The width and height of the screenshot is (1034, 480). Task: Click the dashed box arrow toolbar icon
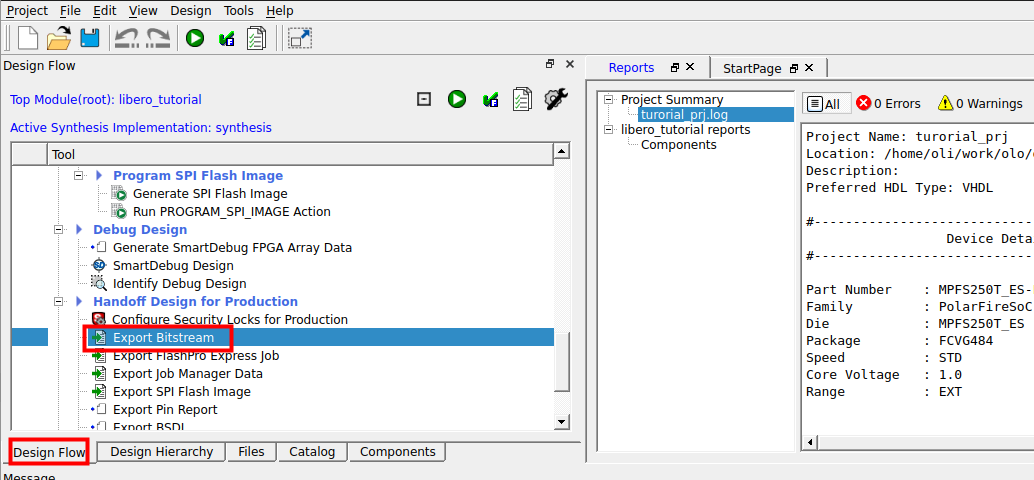tap(301, 38)
